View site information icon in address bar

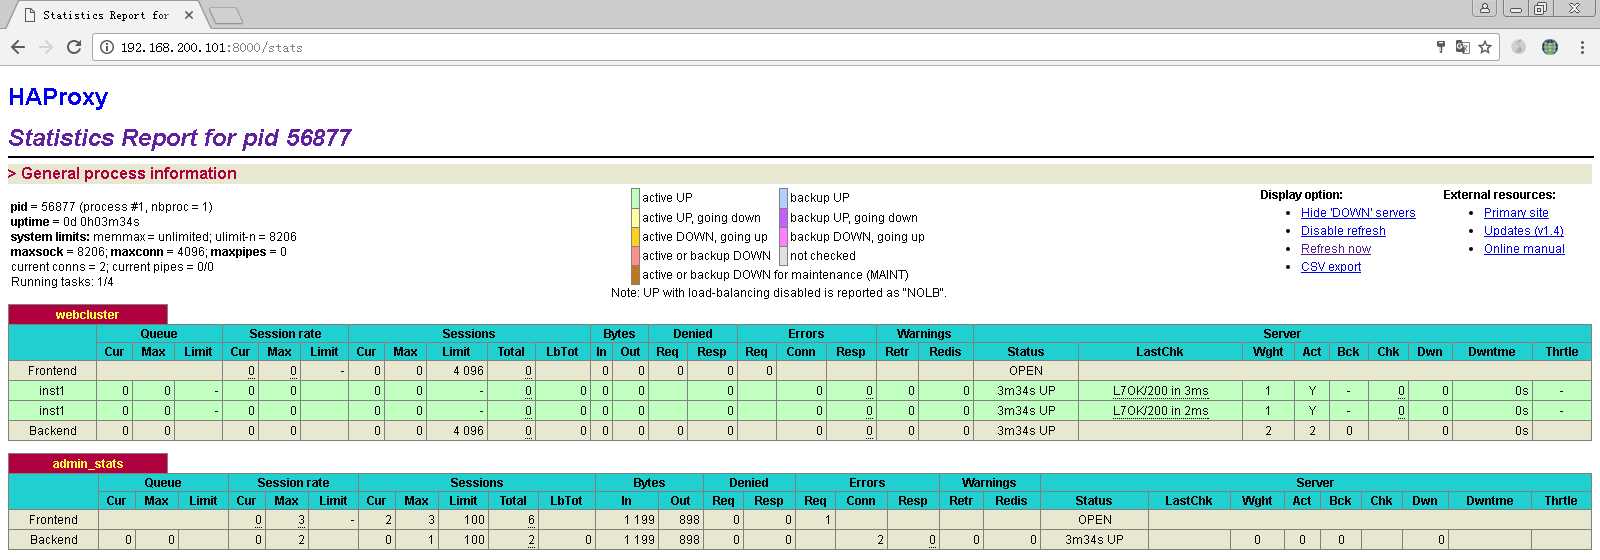pos(107,47)
